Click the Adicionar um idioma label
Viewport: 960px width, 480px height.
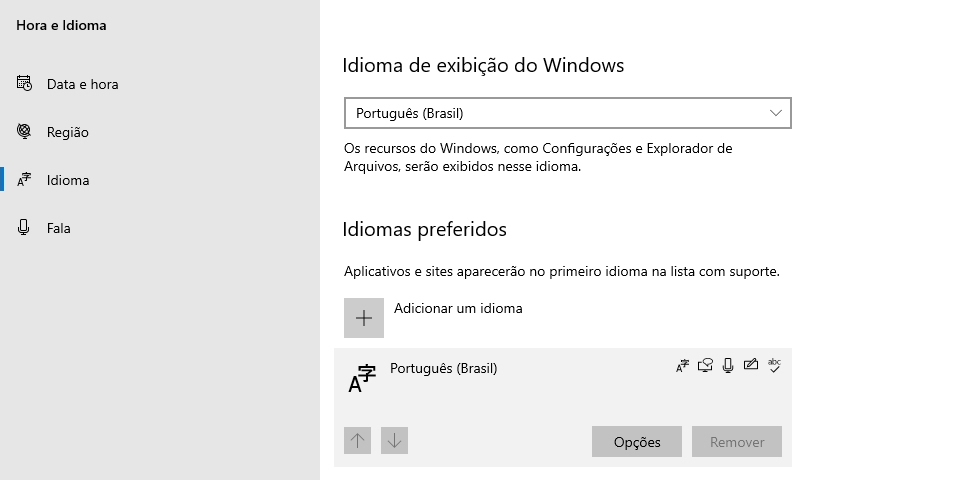tap(458, 308)
